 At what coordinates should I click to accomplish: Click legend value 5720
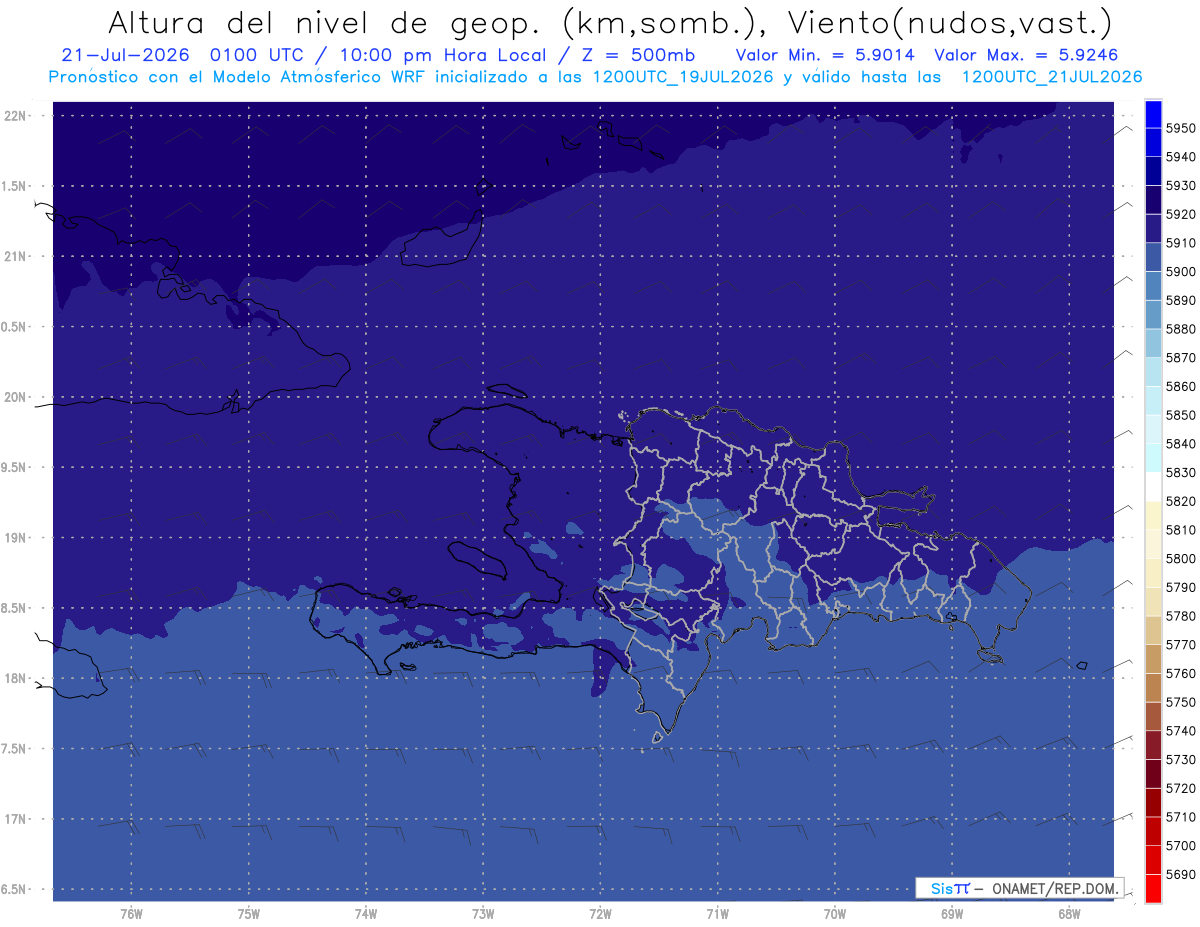pyautogui.click(x=1180, y=788)
